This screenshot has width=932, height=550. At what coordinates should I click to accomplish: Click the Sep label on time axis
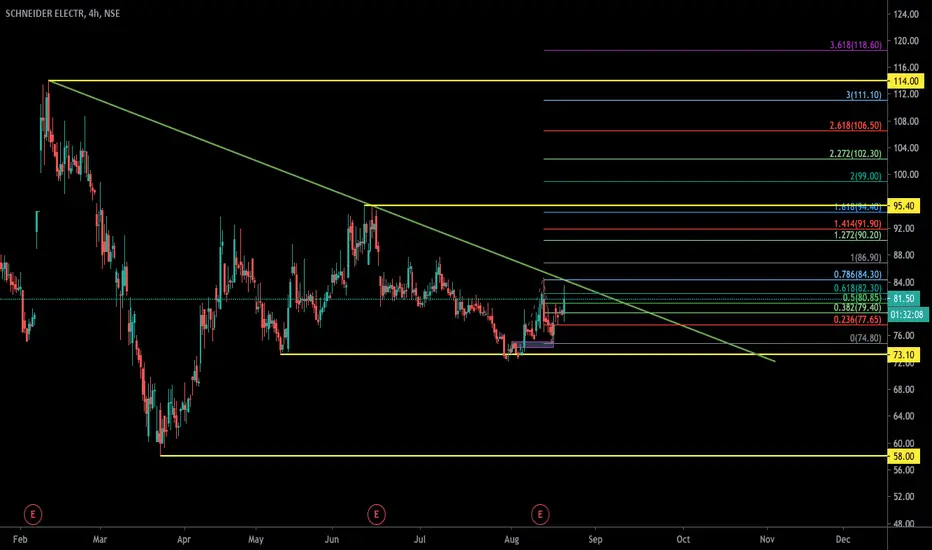click(595, 539)
